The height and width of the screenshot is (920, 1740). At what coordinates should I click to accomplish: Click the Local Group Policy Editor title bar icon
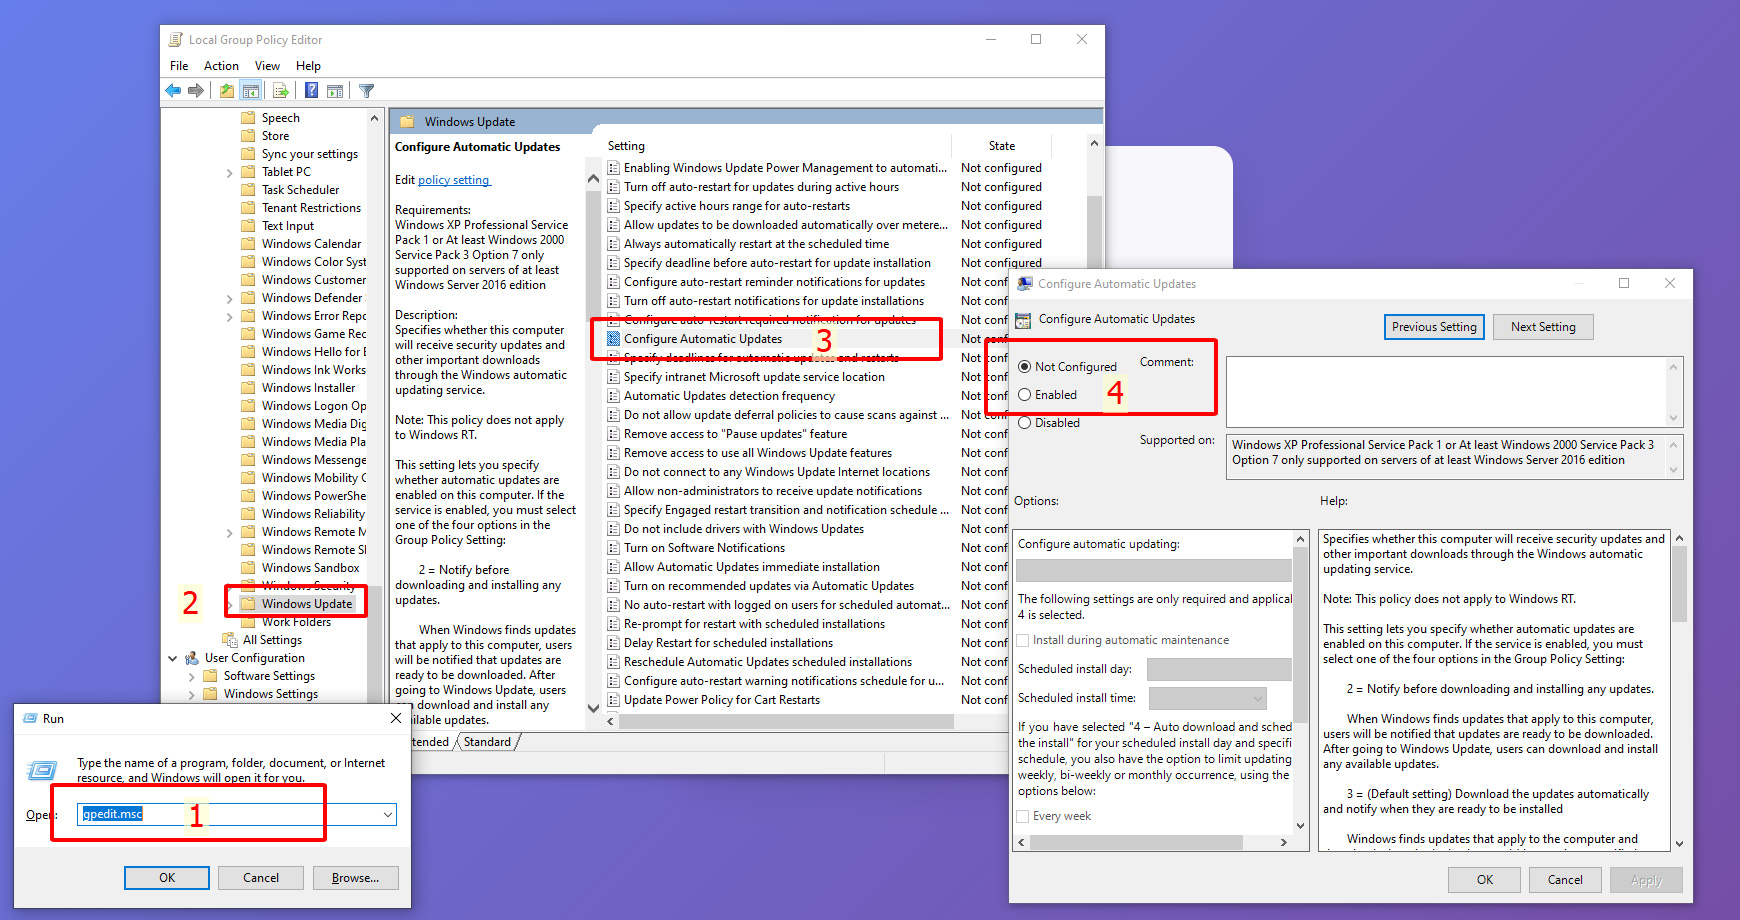click(176, 40)
